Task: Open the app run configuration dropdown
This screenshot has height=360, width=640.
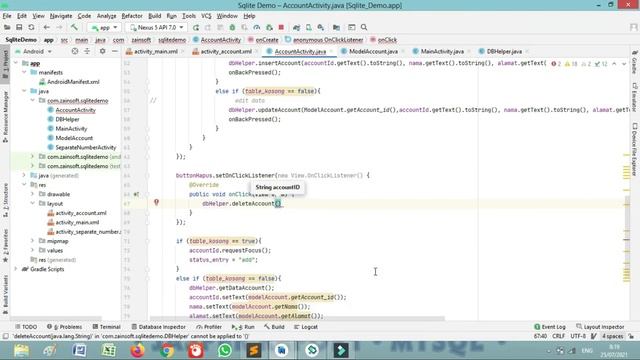Action: (104, 27)
